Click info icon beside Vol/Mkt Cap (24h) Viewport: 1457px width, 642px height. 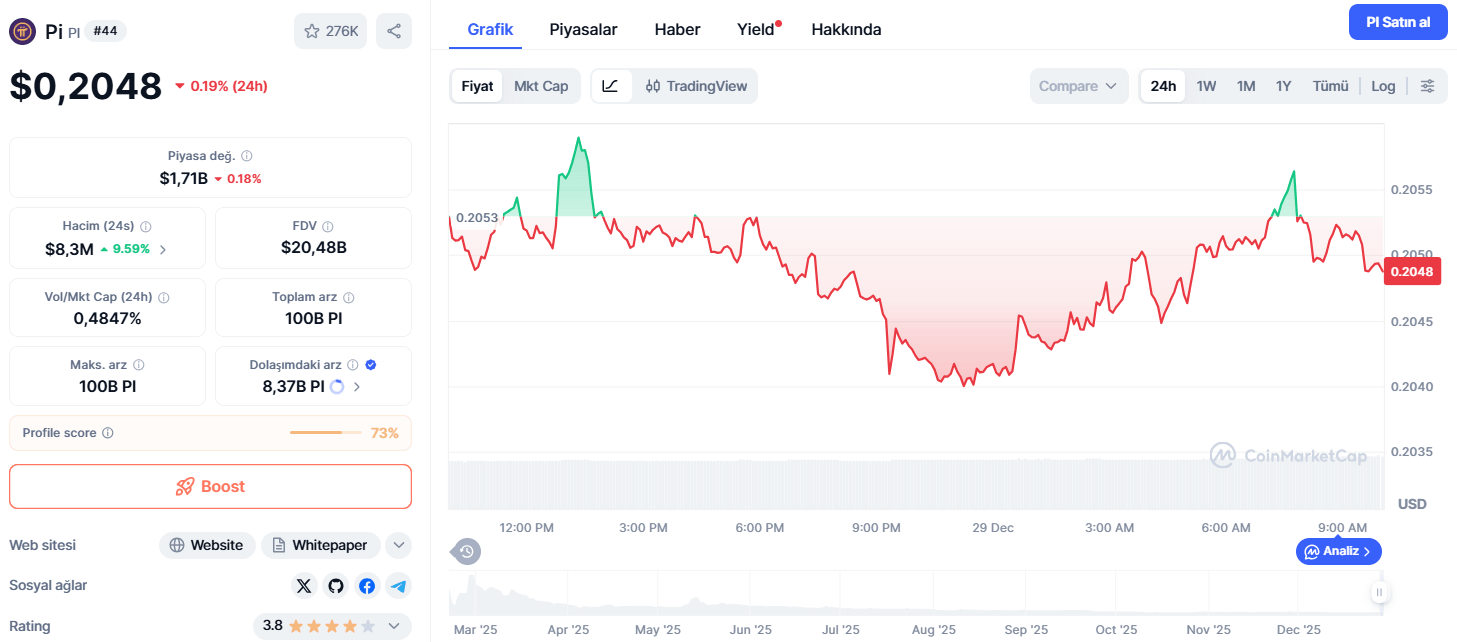[164, 298]
